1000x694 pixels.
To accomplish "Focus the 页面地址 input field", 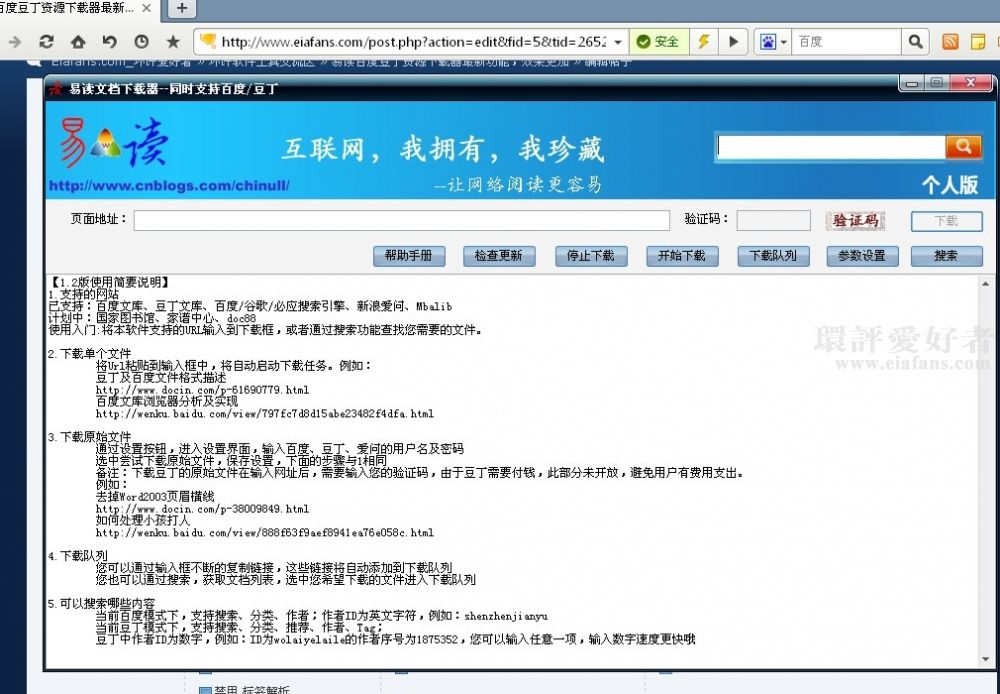I will 402,220.
